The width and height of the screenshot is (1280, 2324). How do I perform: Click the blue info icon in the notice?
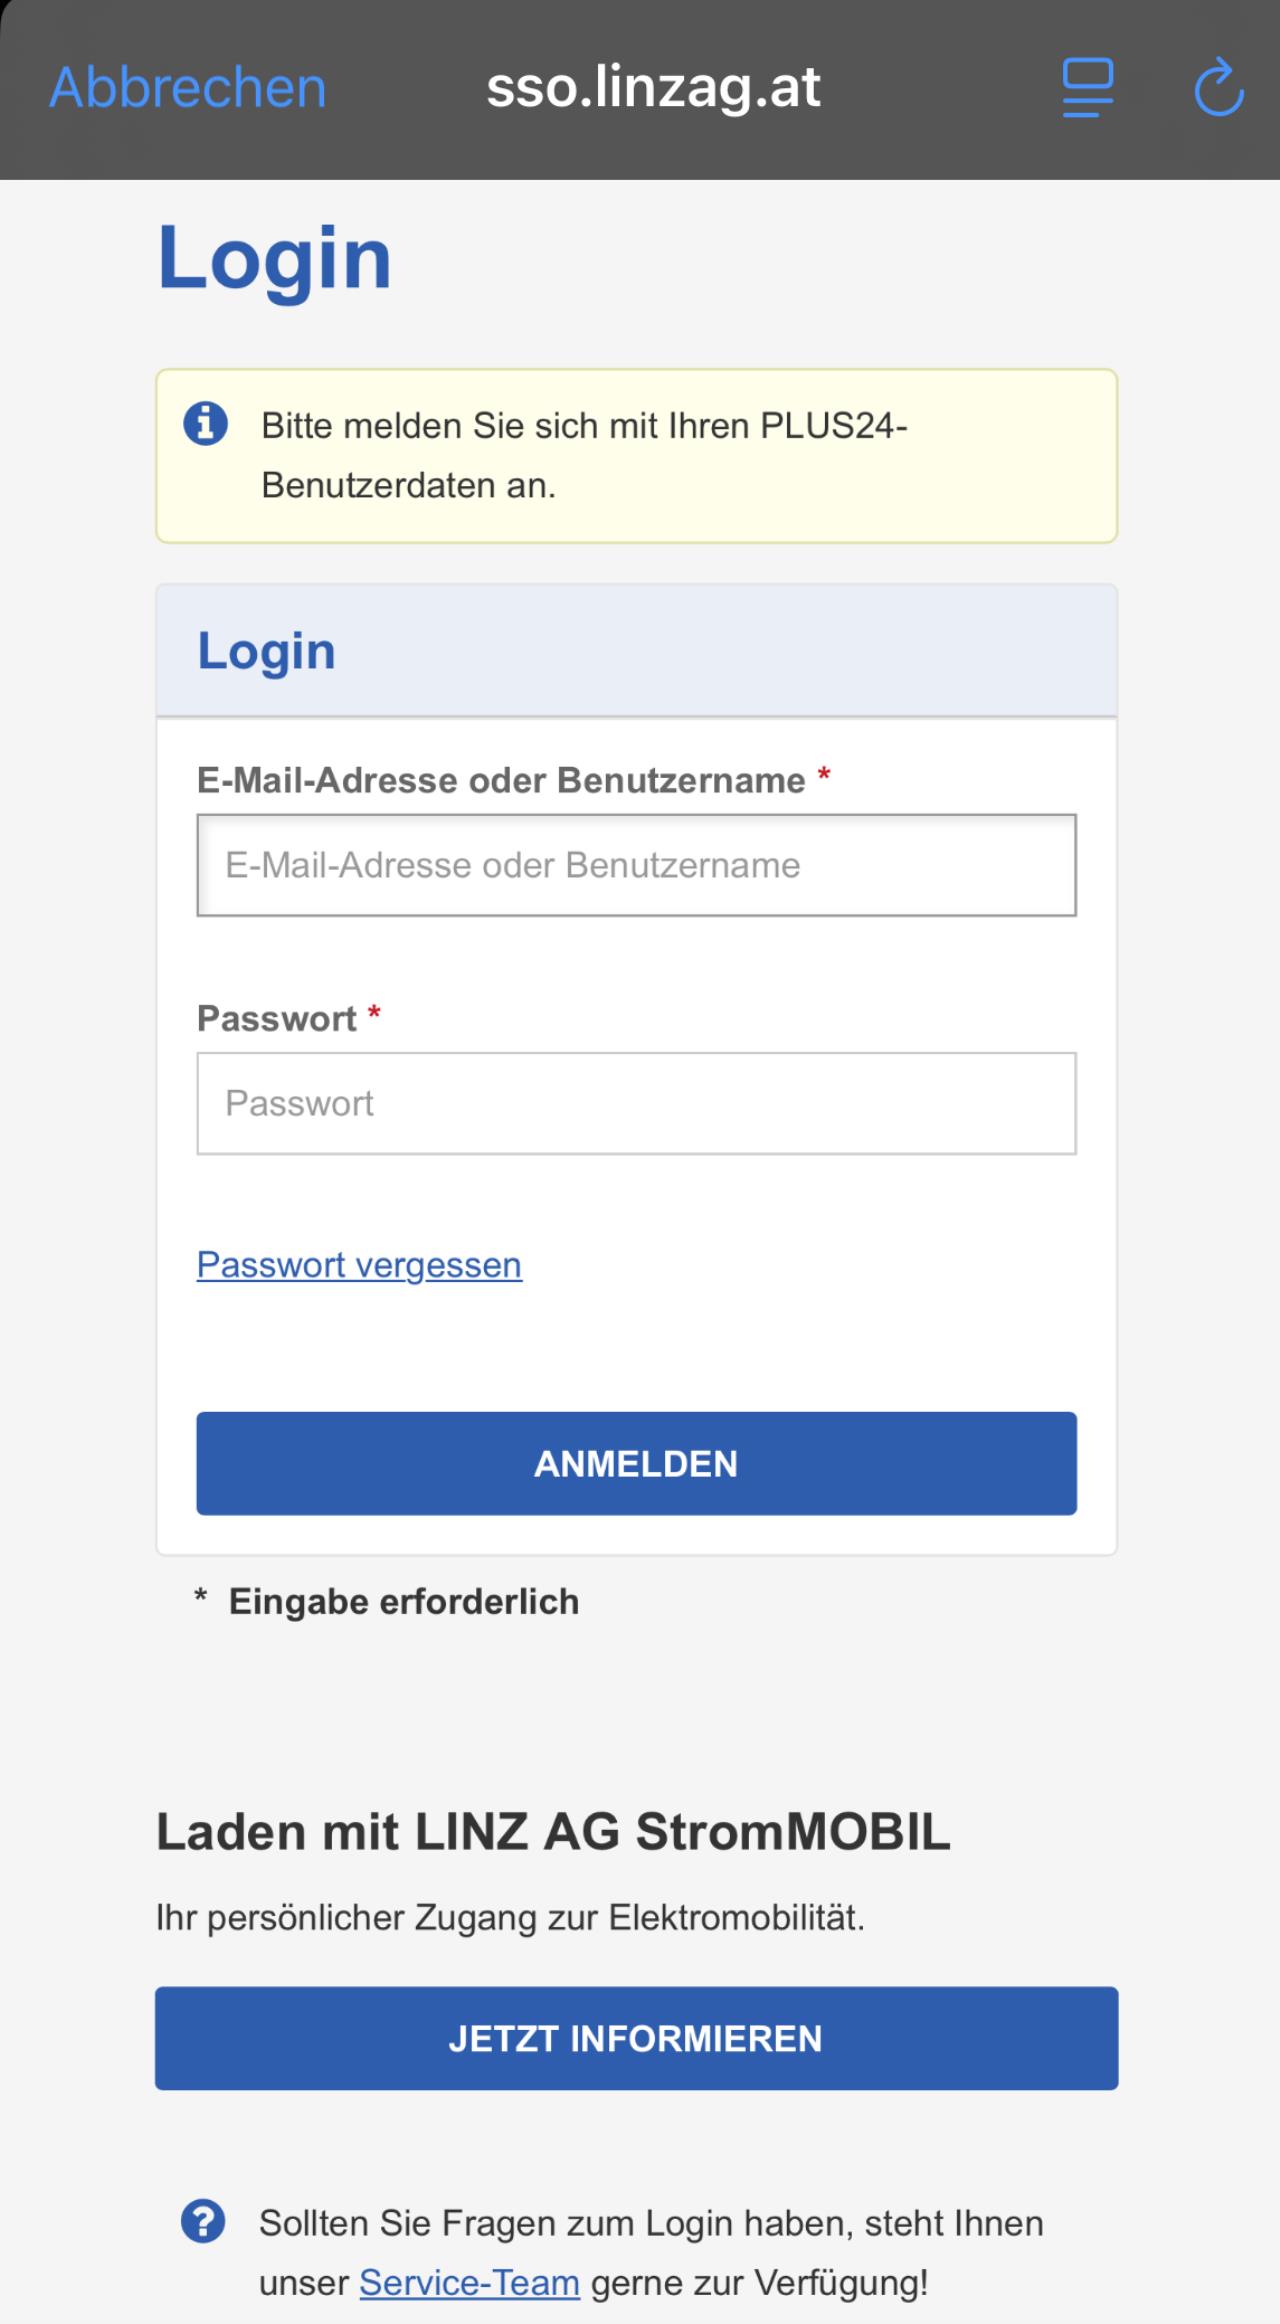point(205,424)
